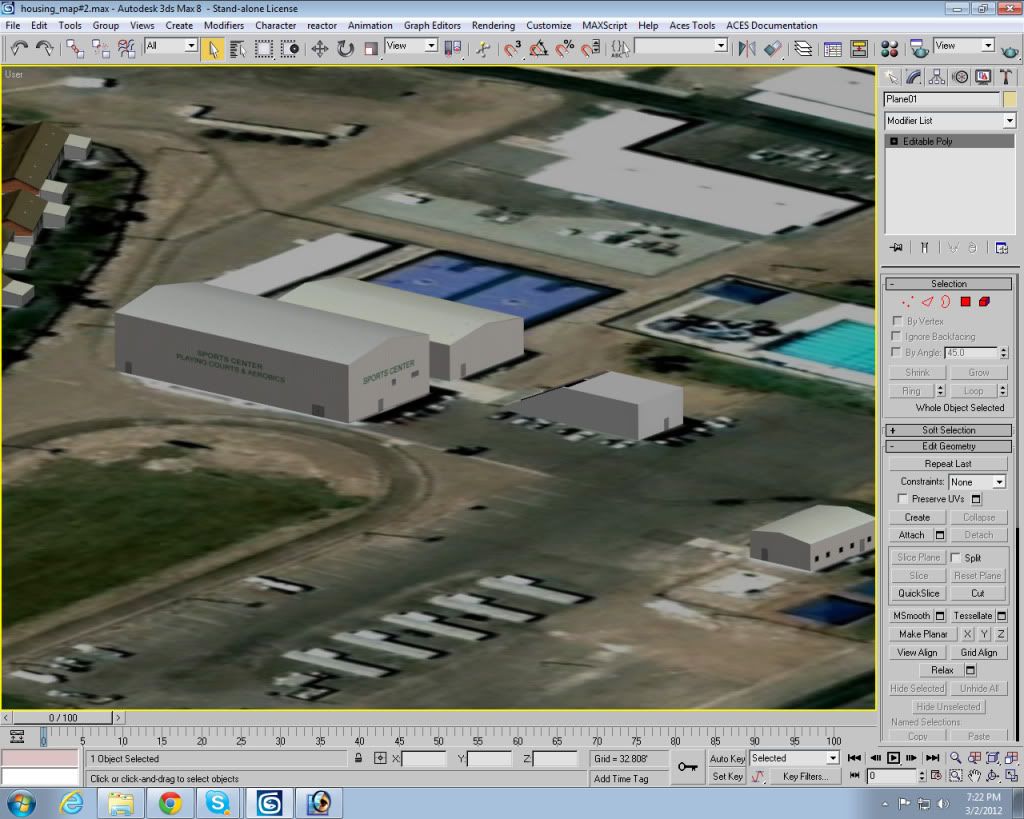Switch to Polygon sub-object selection
The image size is (1024, 819).
pos(966,301)
